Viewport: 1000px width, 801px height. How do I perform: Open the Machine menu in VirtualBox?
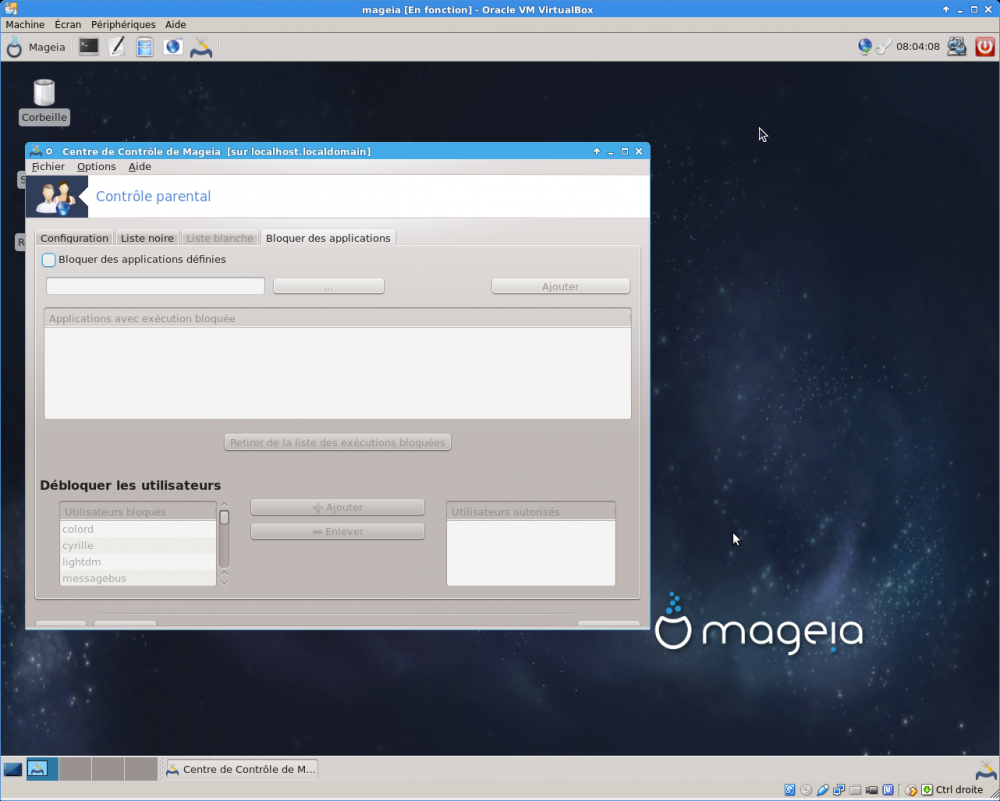(x=25, y=24)
